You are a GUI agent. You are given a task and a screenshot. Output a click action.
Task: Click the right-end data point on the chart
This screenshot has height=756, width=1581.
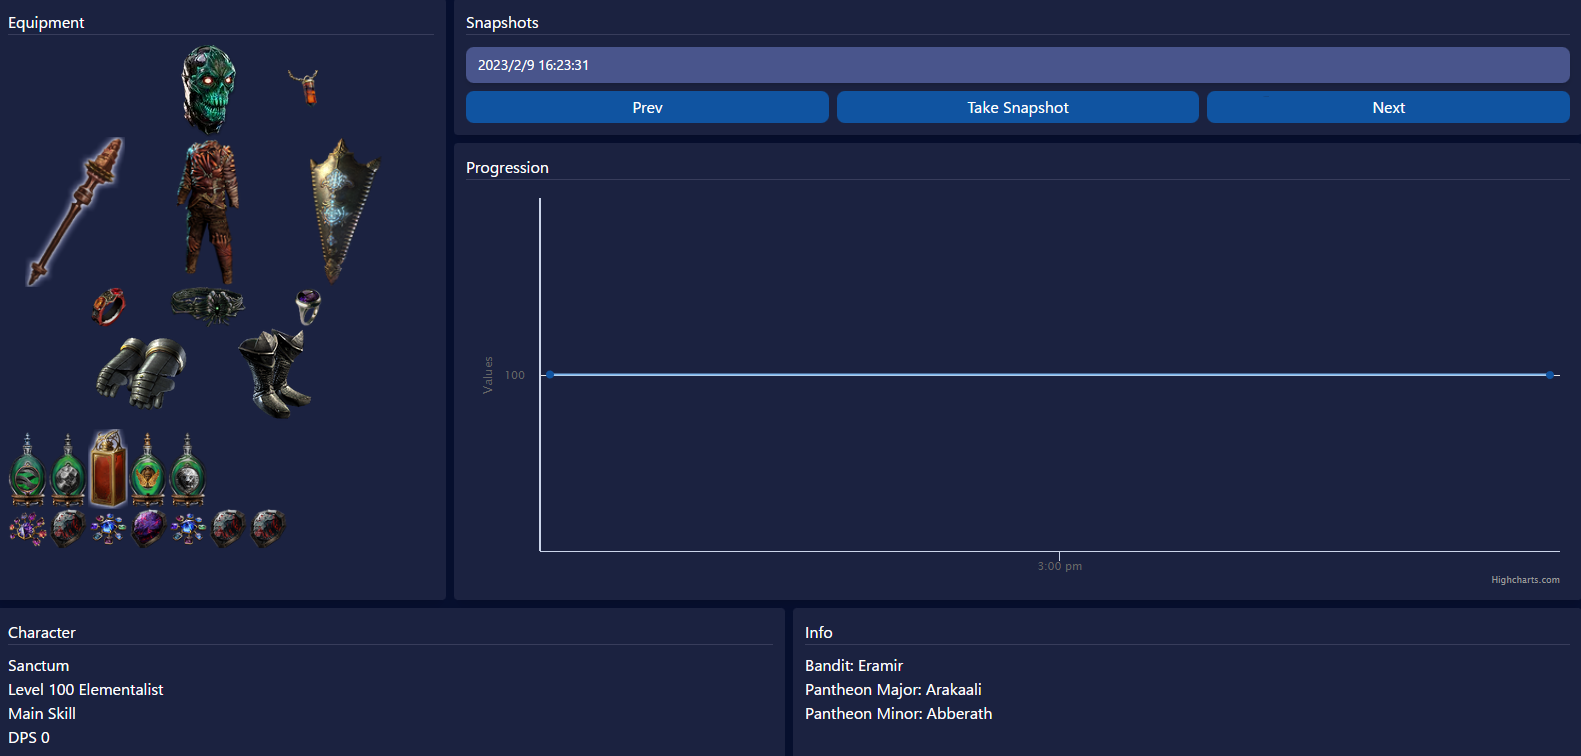click(x=1550, y=375)
